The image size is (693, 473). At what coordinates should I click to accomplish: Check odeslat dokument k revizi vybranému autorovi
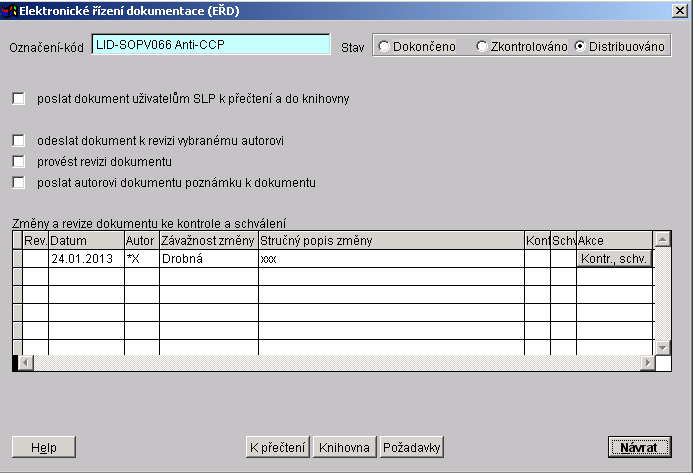18,141
